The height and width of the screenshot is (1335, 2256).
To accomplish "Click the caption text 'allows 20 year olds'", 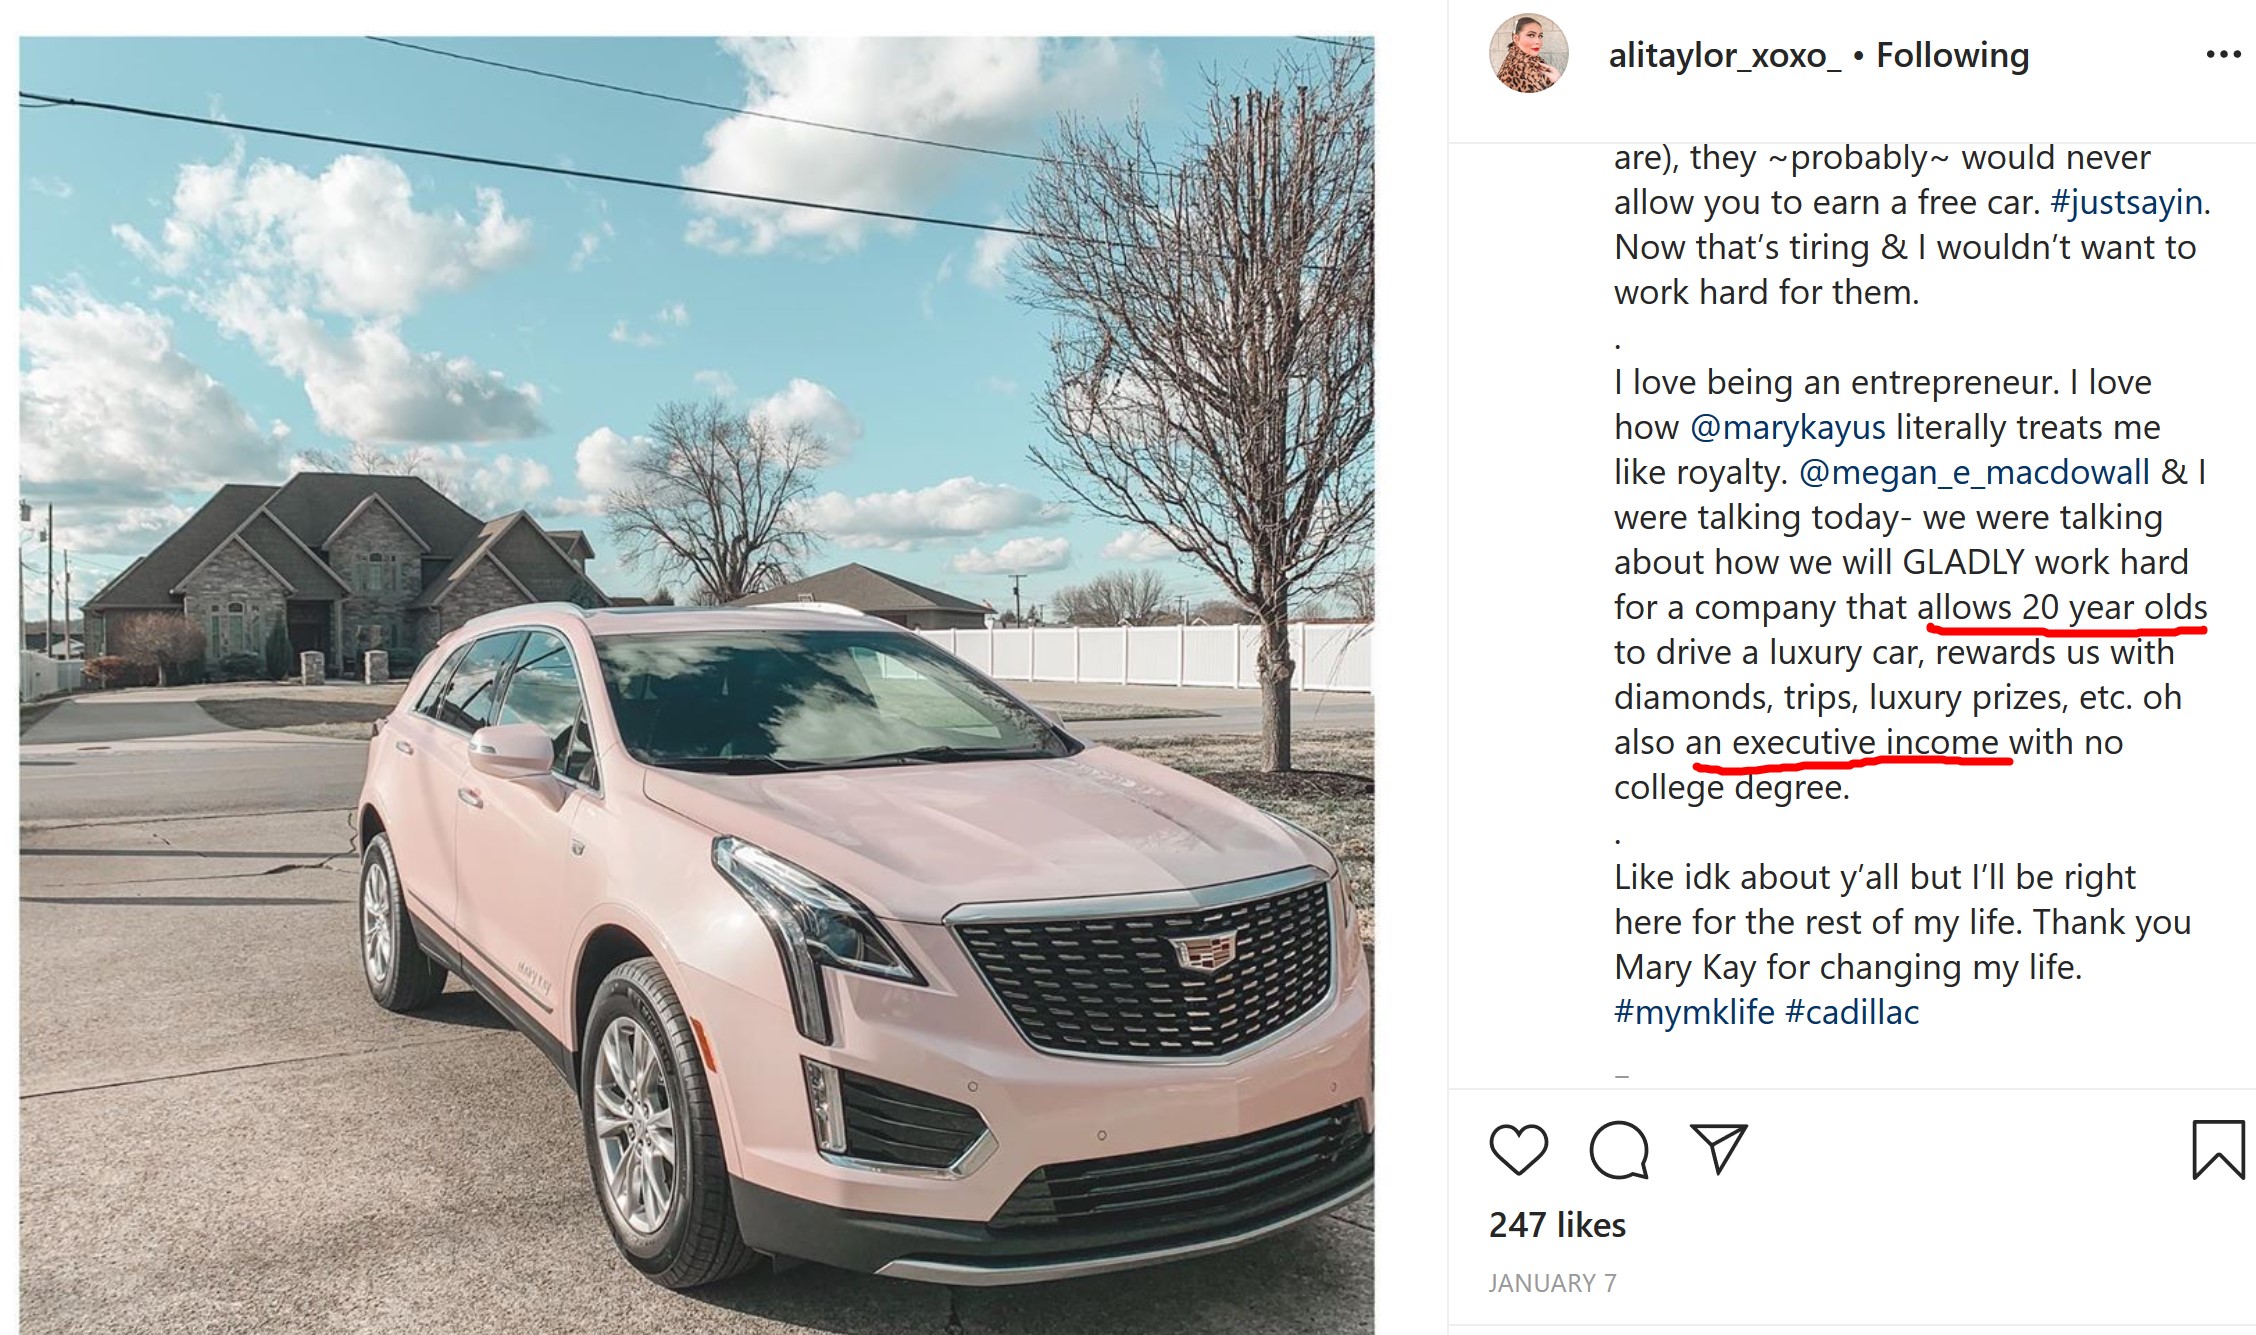I will pyautogui.click(x=2062, y=607).
